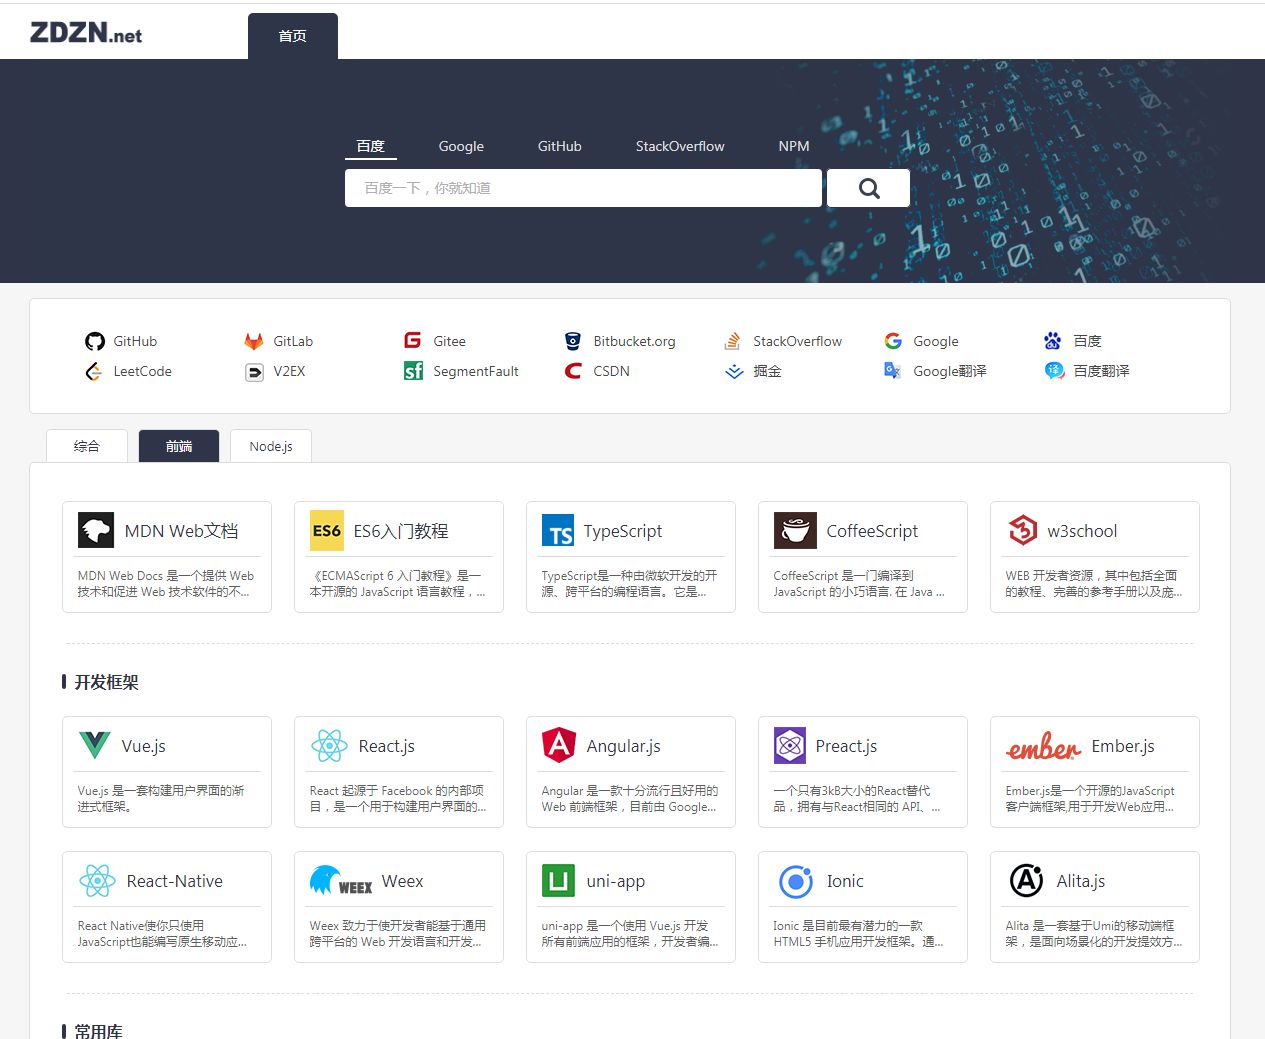Click the green uni-app icon
This screenshot has width=1265, height=1039.
coord(558,881)
